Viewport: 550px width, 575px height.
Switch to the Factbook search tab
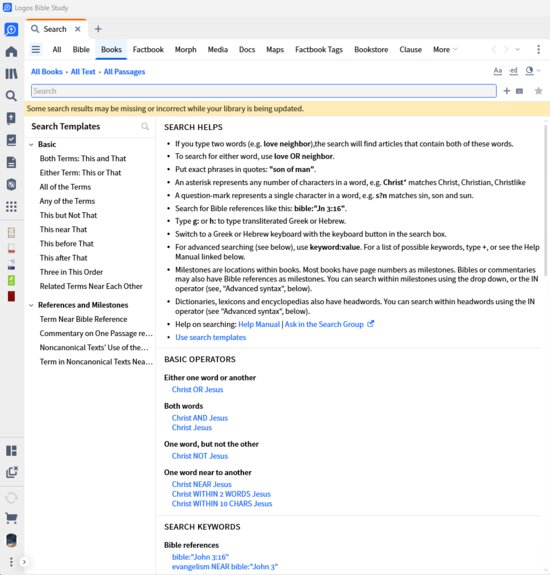[x=148, y=50]
